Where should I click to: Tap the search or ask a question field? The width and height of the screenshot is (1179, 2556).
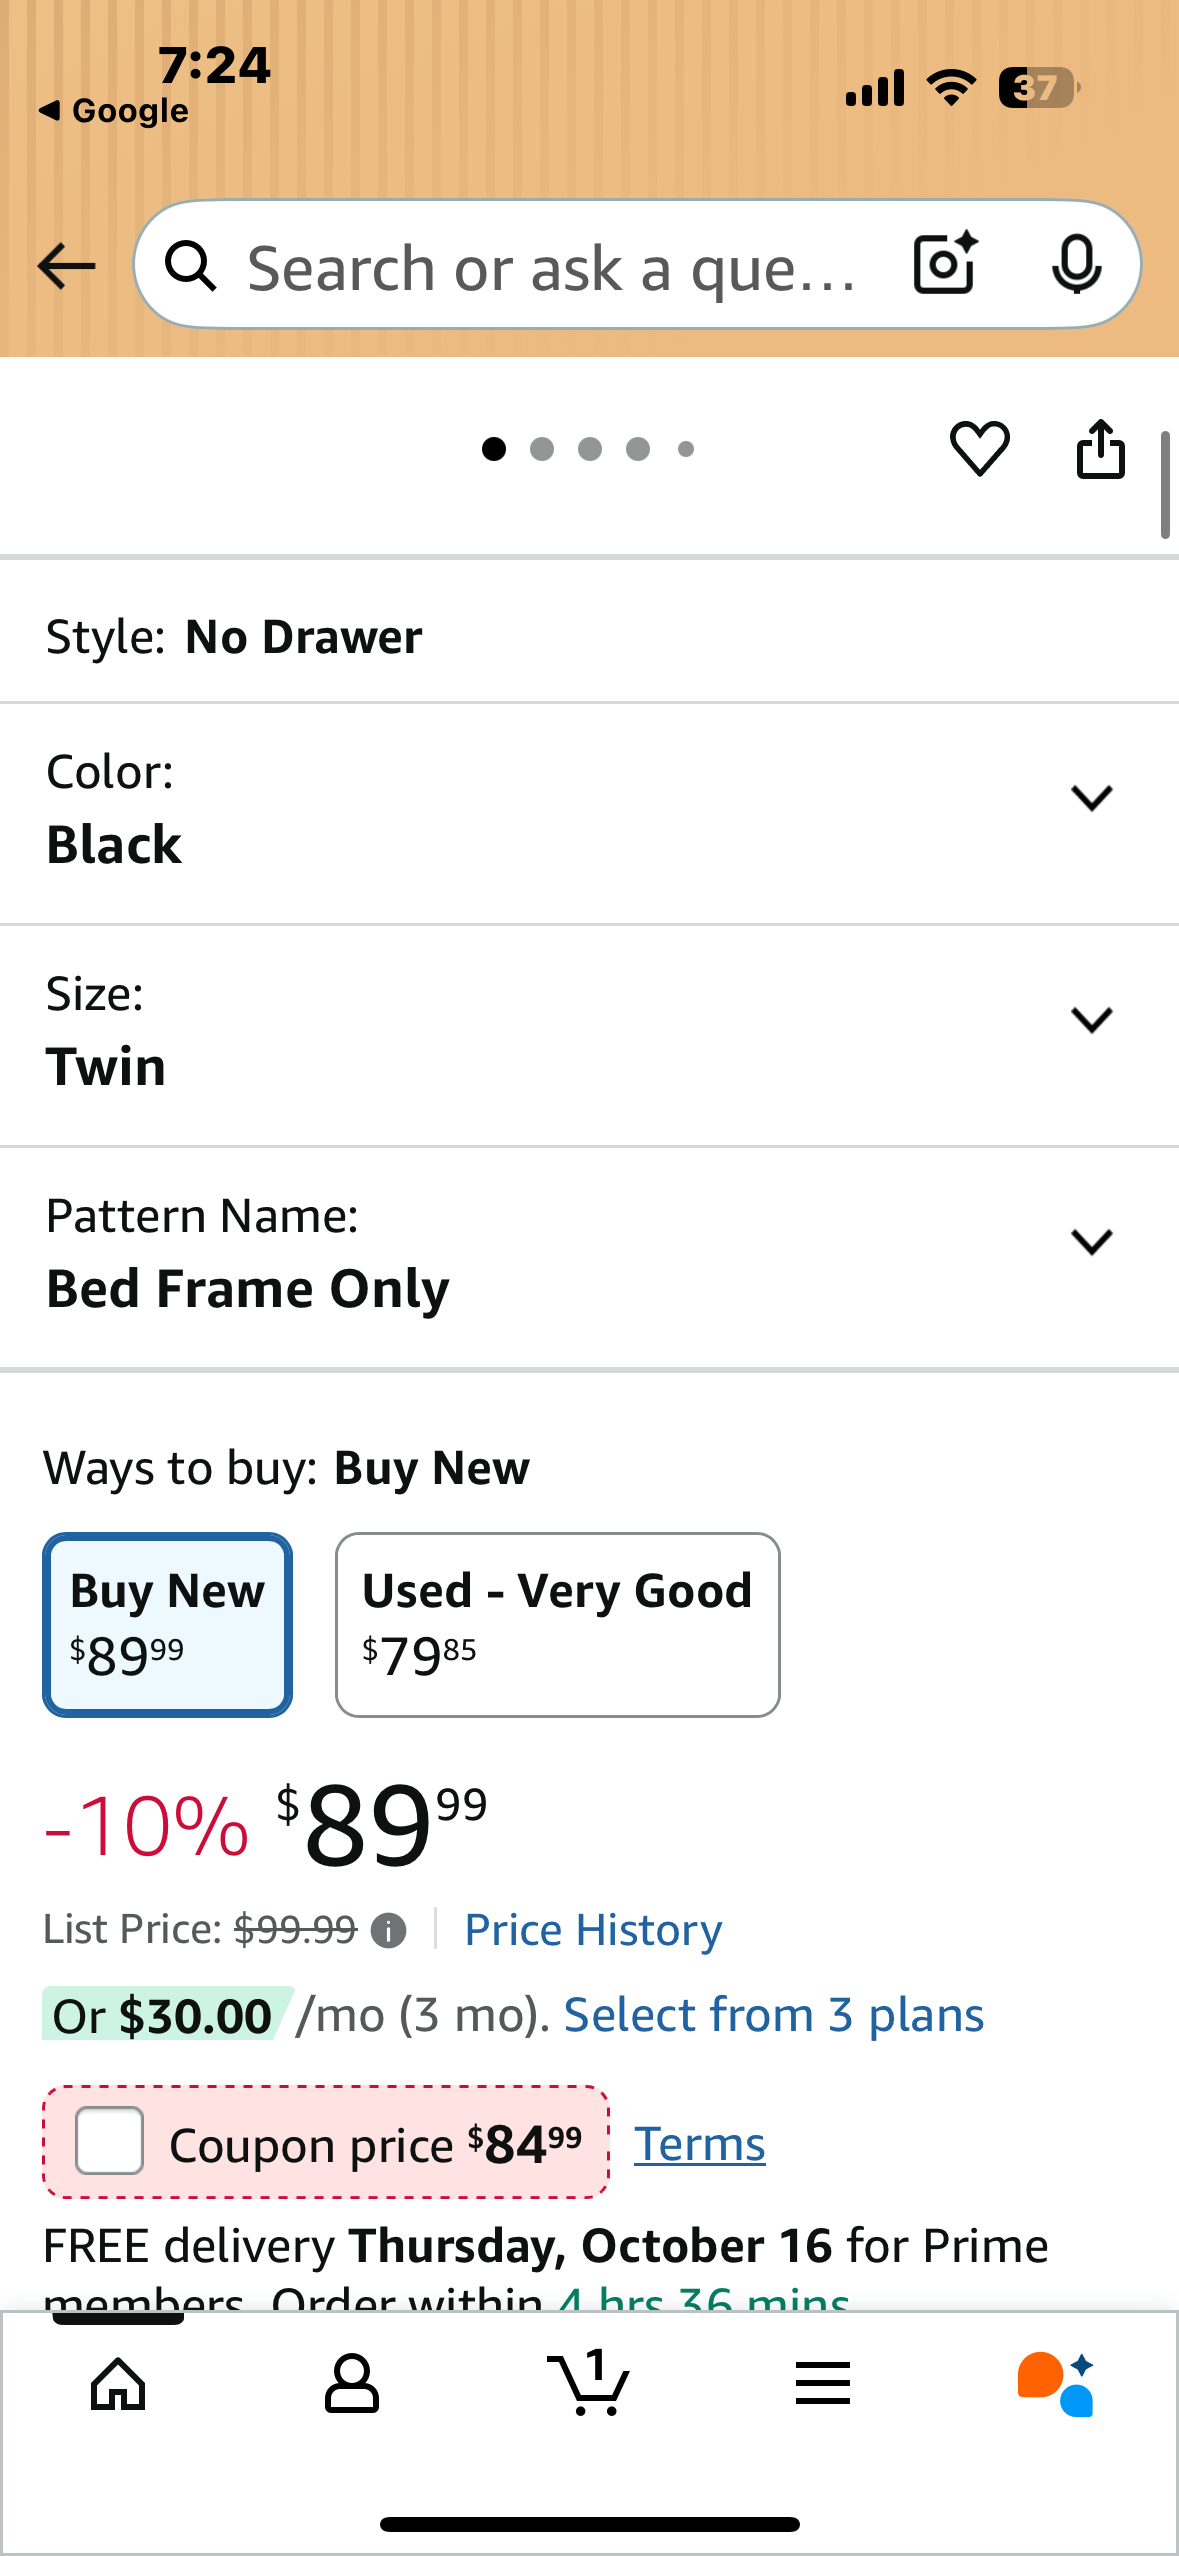click(550, 268)
